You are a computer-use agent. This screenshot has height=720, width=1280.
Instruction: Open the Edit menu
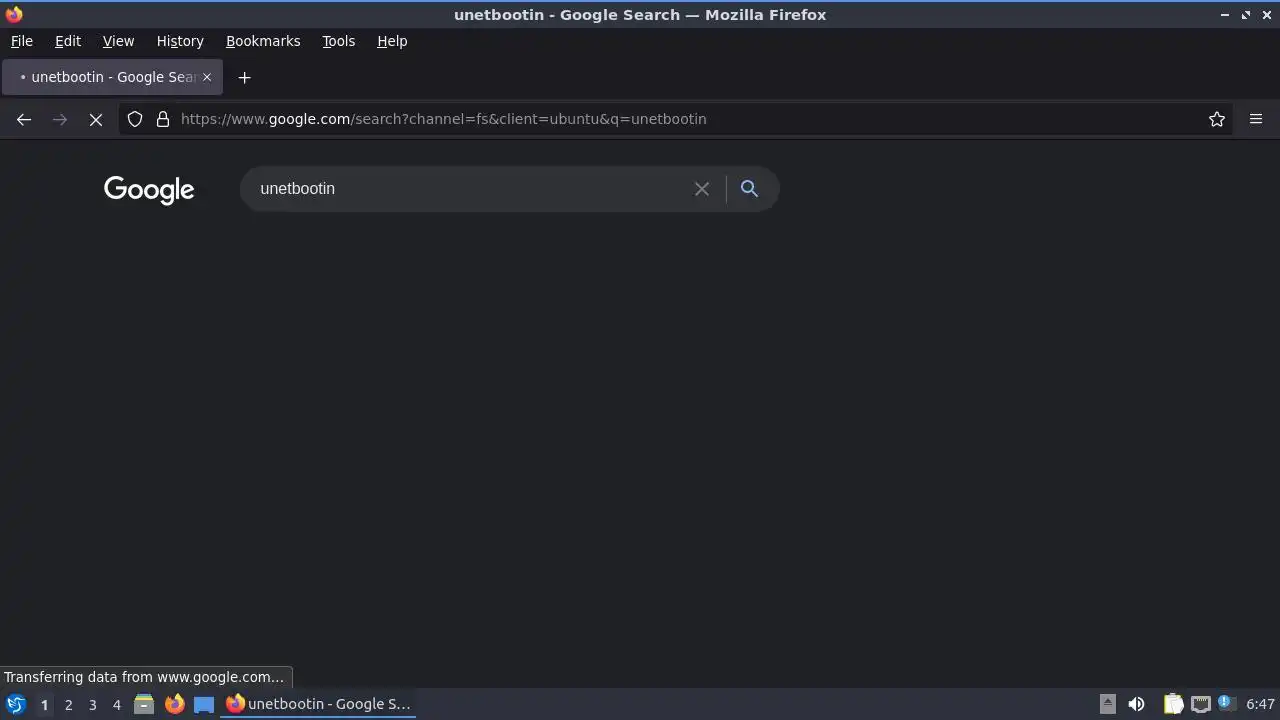[68, 41]
